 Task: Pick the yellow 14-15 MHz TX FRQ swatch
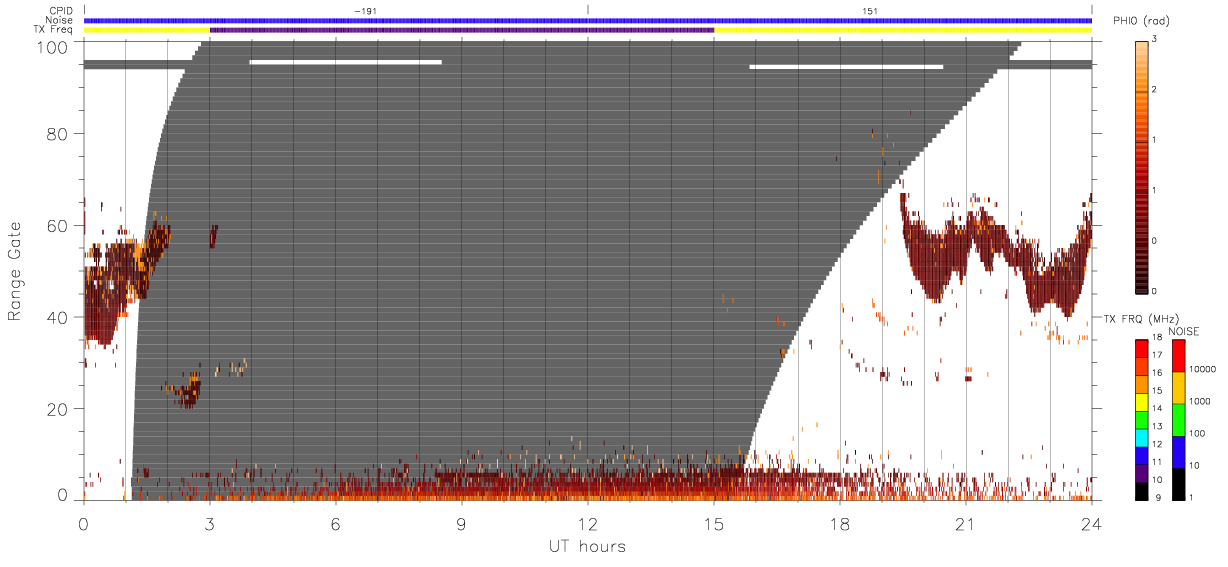(1142, 402)
